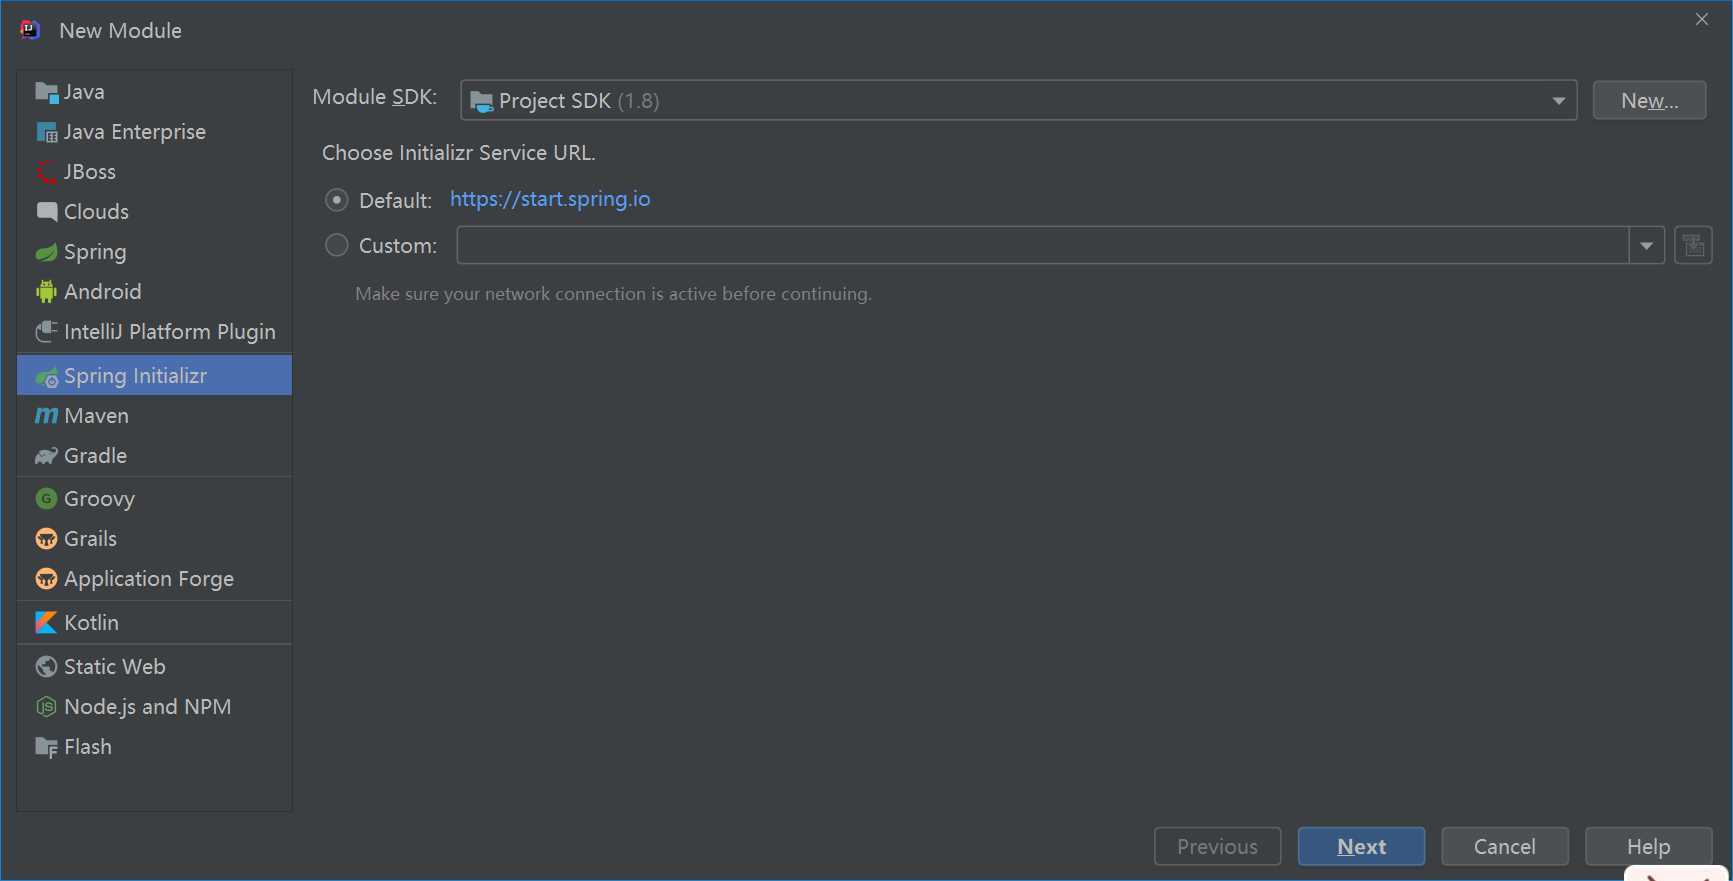Click the Spring leaf icon

click(x=46, y=252)
